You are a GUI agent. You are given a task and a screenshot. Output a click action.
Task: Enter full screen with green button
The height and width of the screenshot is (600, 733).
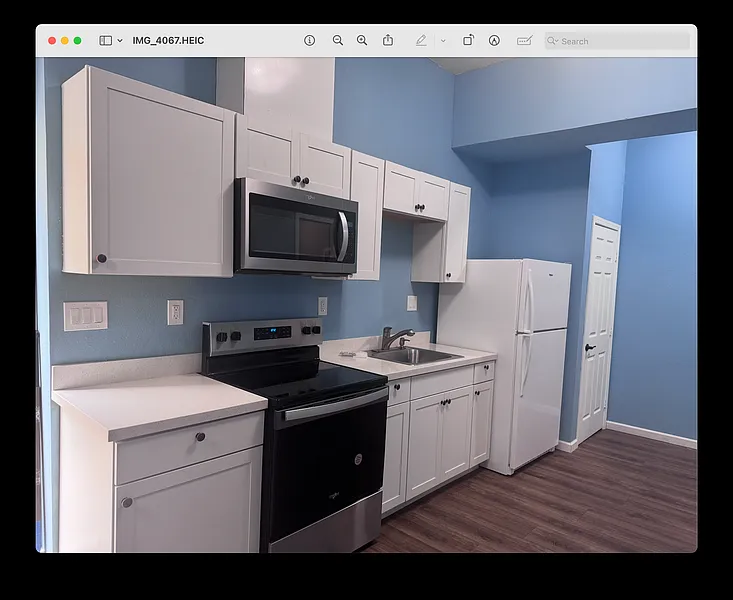click(x=78, y=41)
